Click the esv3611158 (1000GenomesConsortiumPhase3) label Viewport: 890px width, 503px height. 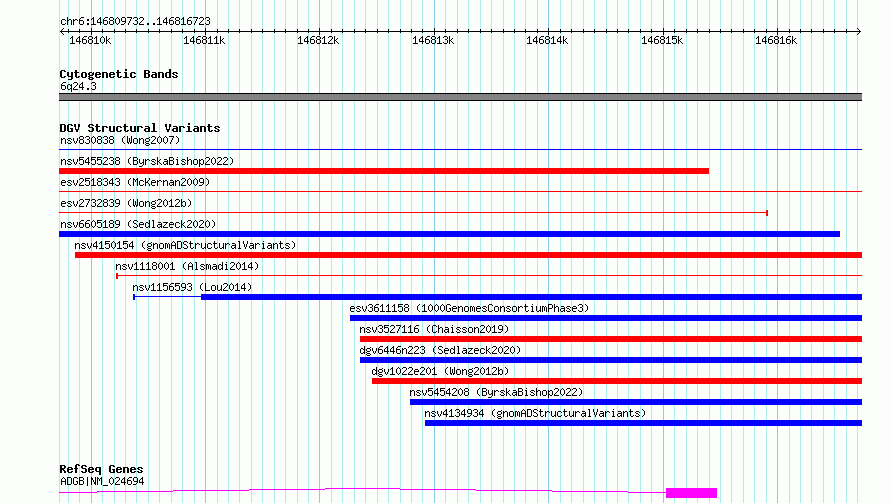tap(469, 308)
